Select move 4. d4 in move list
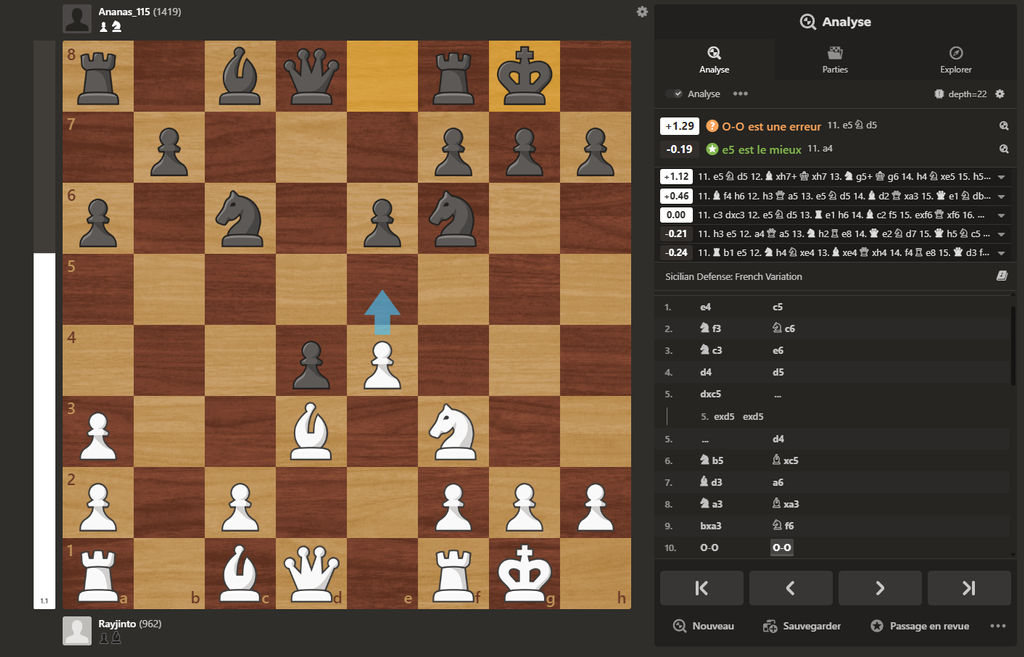The image size is (1024, 657). click(x=705, y=372)
